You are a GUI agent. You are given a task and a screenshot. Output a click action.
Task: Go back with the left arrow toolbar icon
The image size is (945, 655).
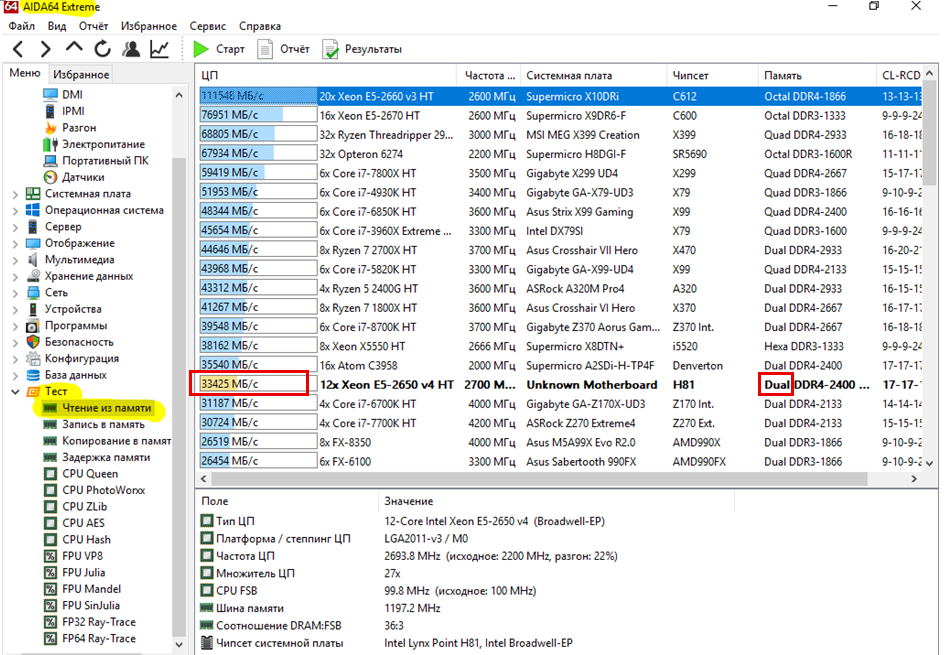(18, 49)
